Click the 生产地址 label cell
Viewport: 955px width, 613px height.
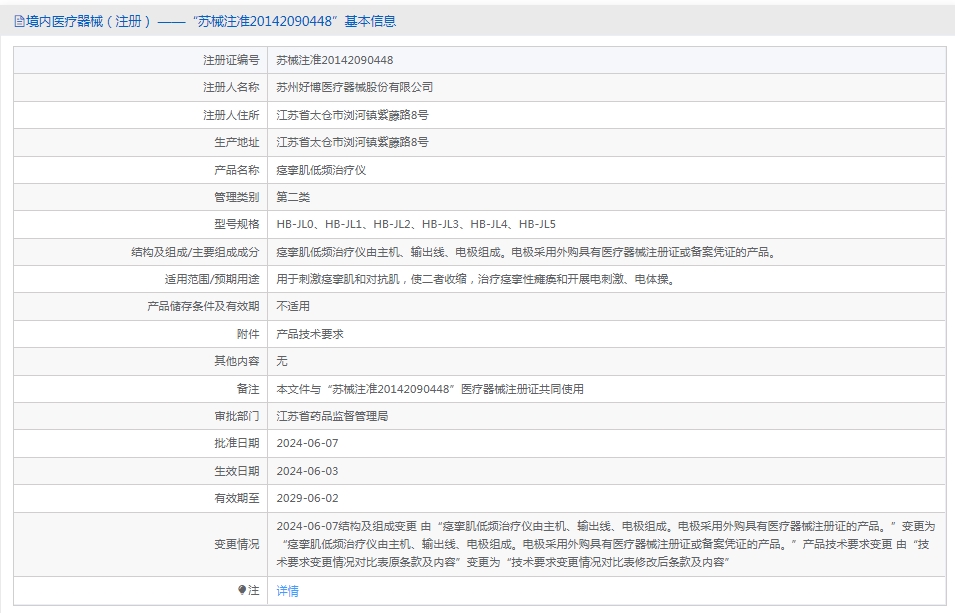(x=141, y=143)
